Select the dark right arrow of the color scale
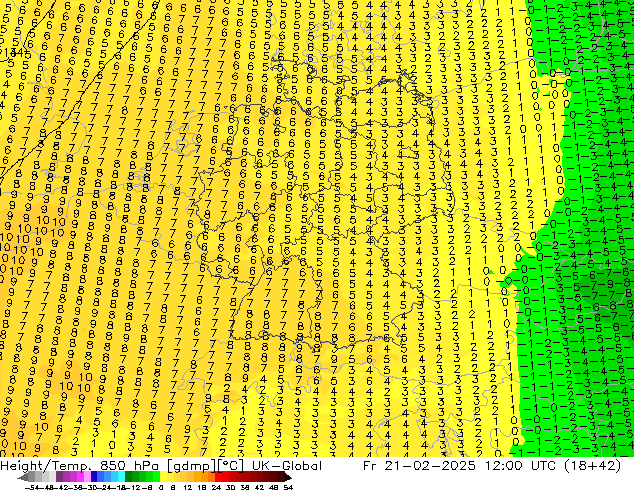The height and width of the screenshot is (490, 634). click(x=288, y=477)
